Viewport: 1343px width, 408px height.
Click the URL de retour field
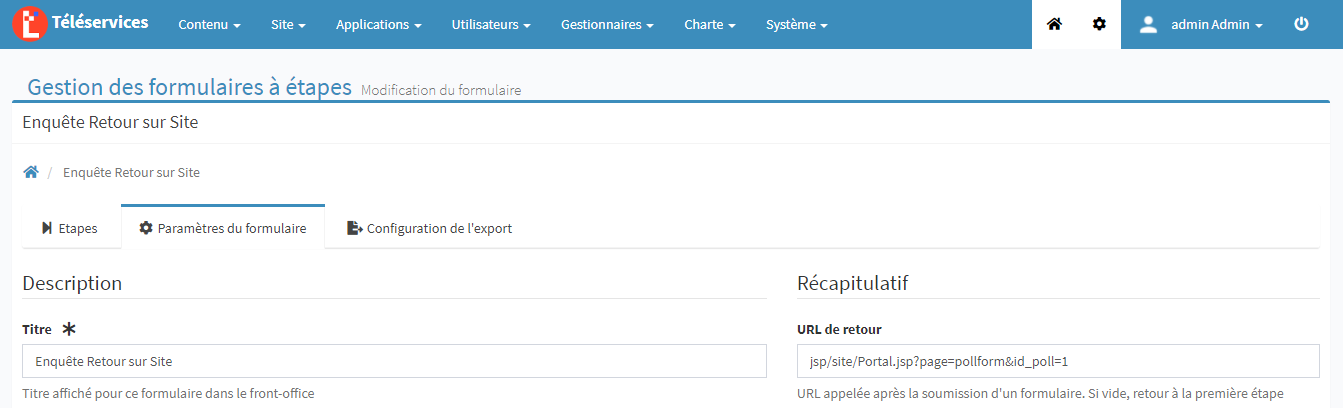(1058, 361)
